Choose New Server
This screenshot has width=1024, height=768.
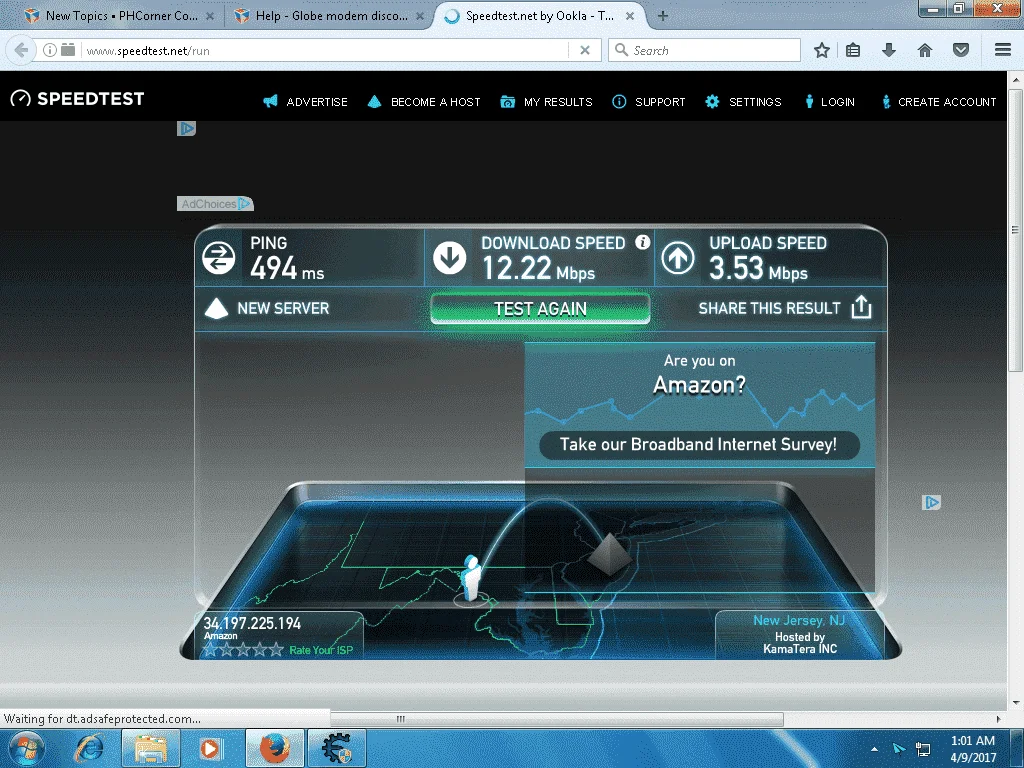pyautogui.click(x=267, y=308)
